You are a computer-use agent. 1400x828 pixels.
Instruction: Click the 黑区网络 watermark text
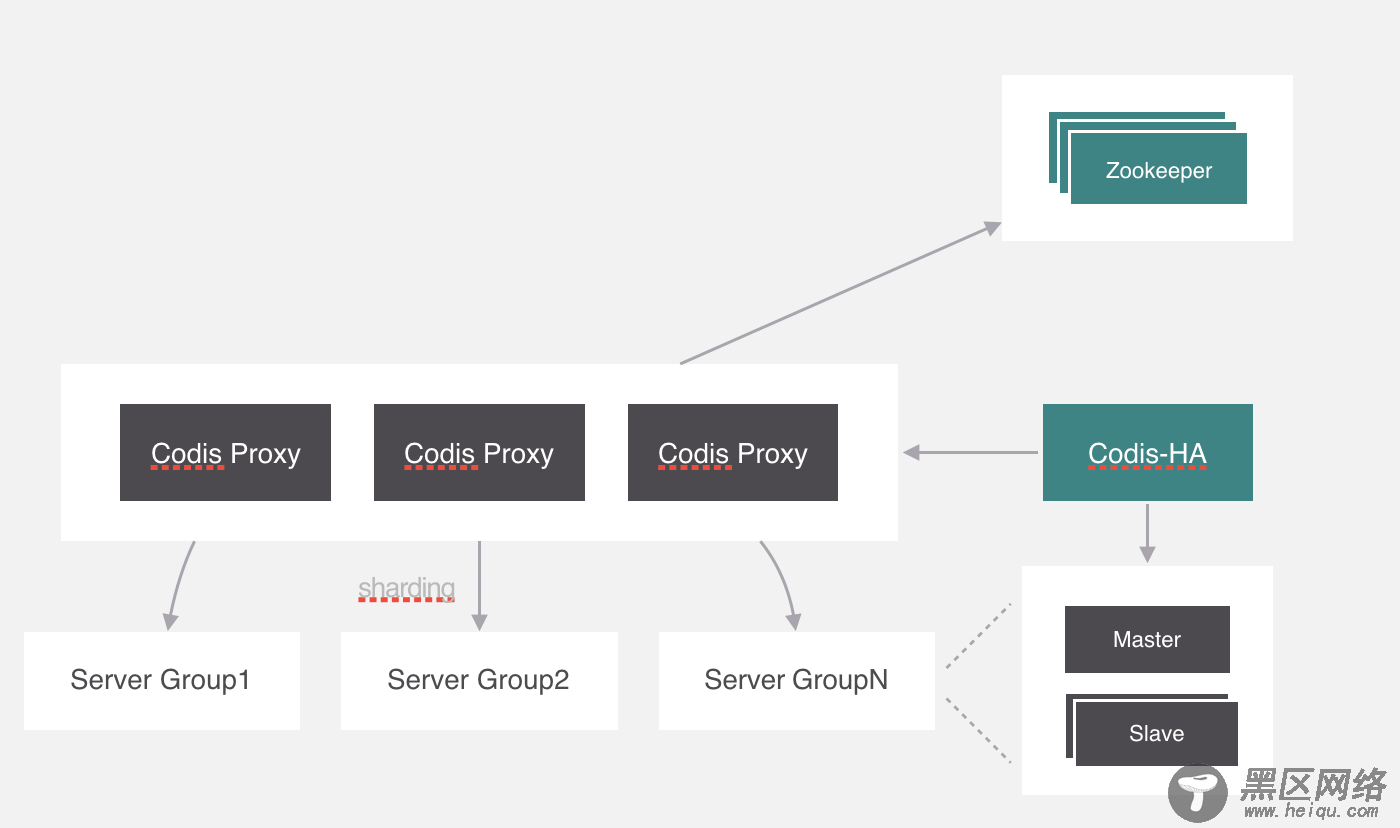[x=1313, y=784]
